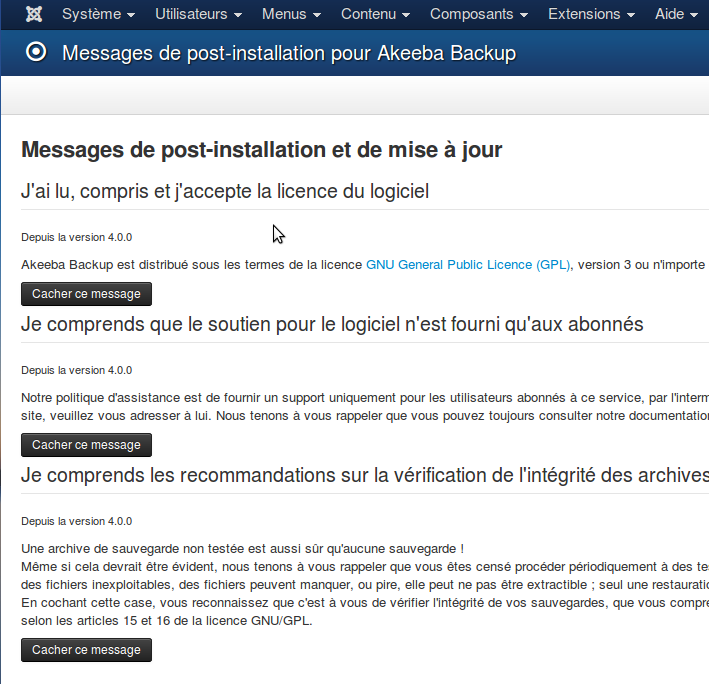Expand the Utilisateurs menu

pyautogui.click(x=198, y=15)
